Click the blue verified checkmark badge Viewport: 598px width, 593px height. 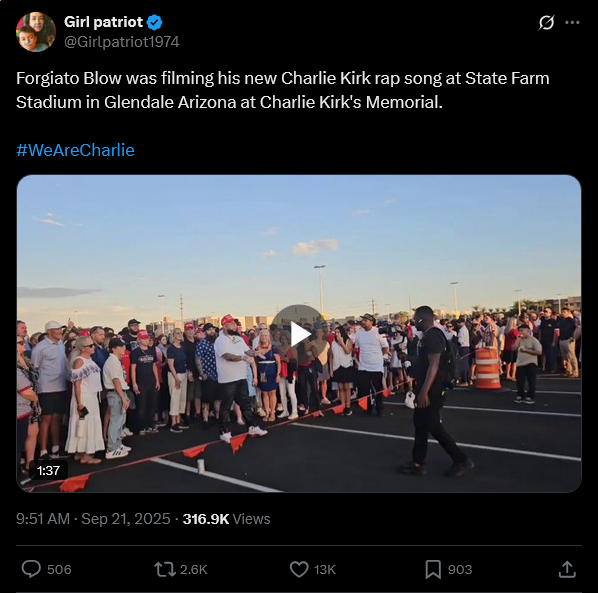(154, 22)
